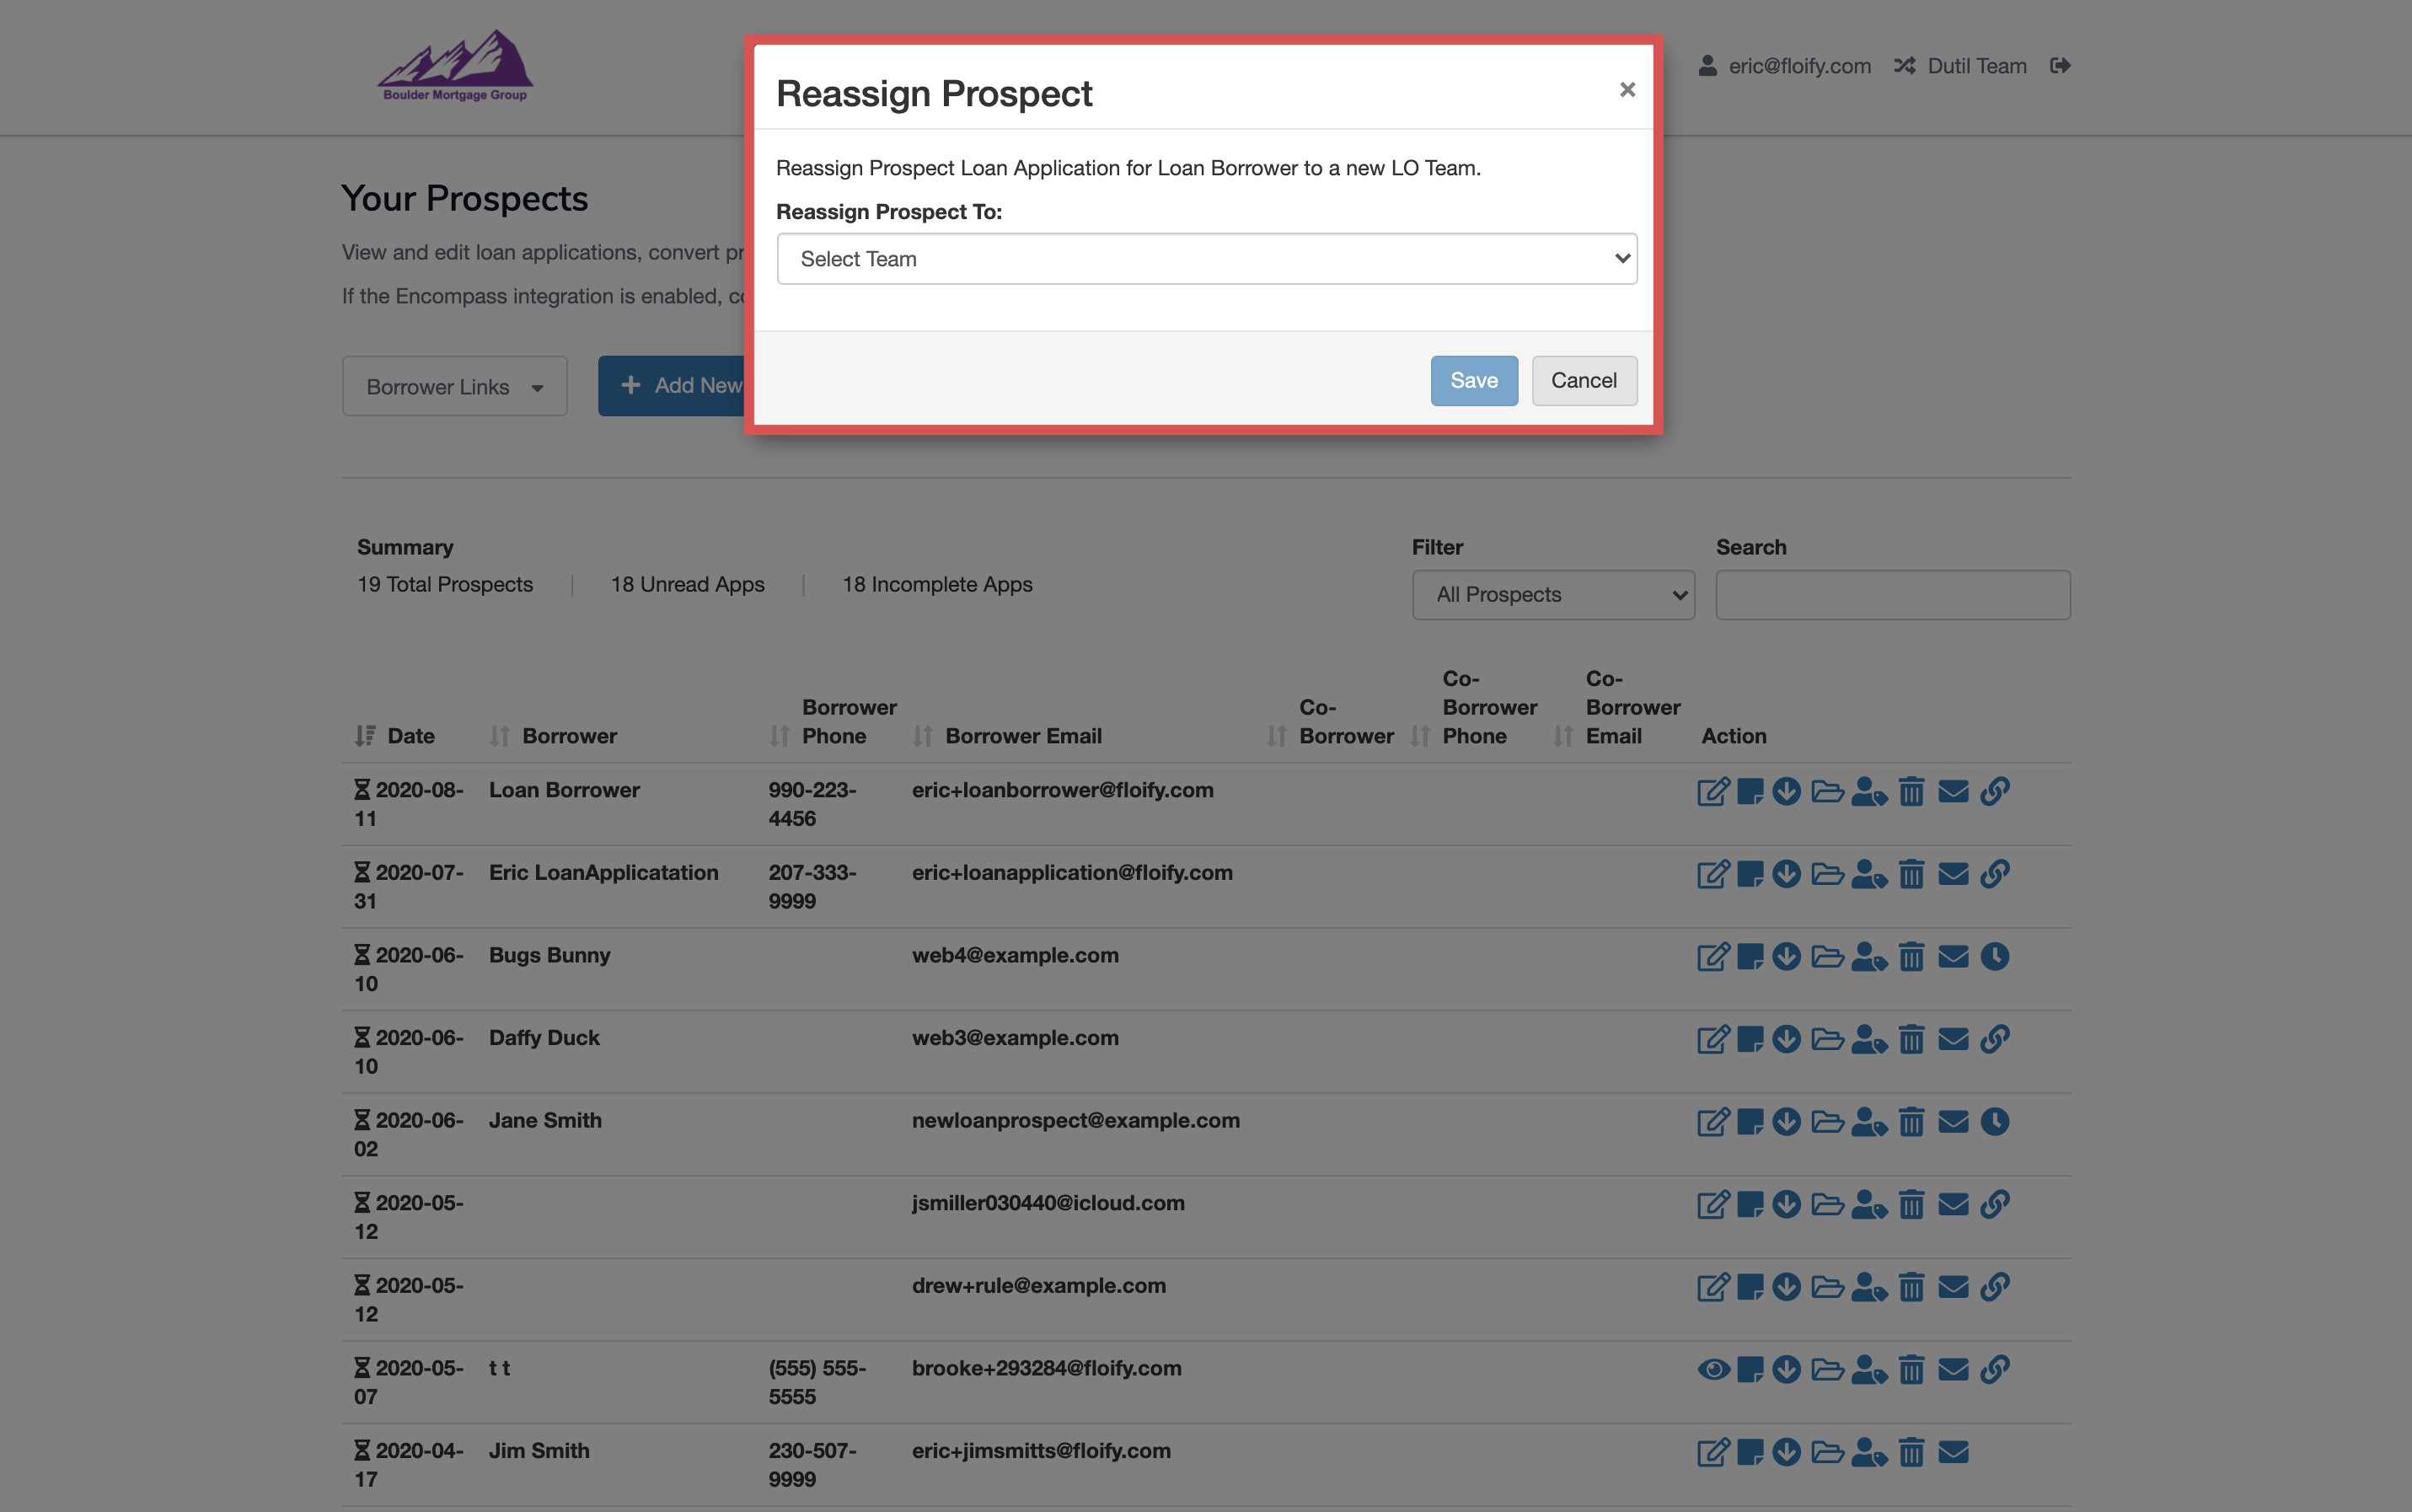The width and height of the screenshot is (2412, 1512).
Task: Click eric+loanborrower@floify.com email cell
Action: point(1063,790)
